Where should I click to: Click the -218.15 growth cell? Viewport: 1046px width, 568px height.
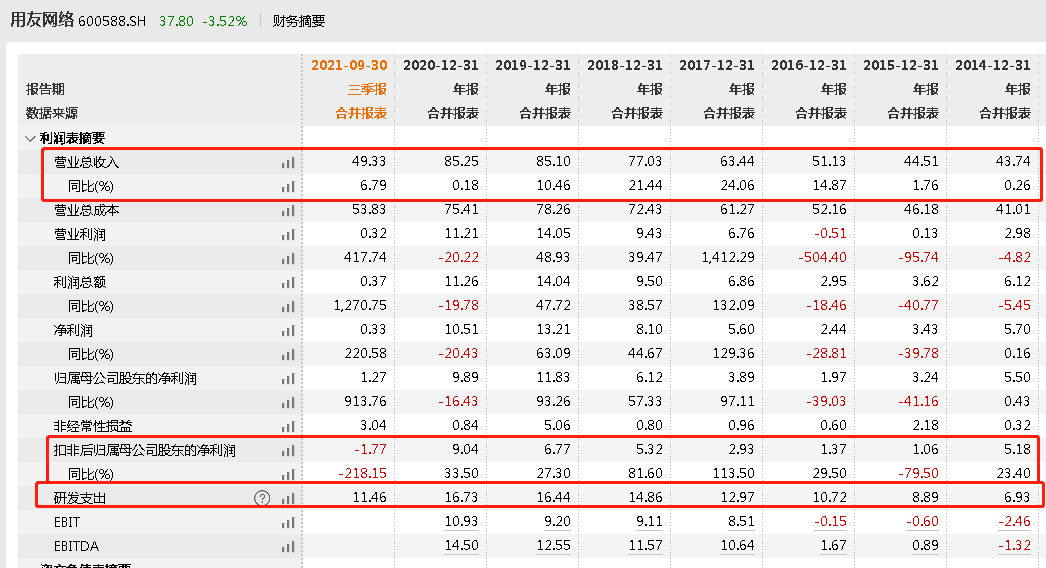362,473
